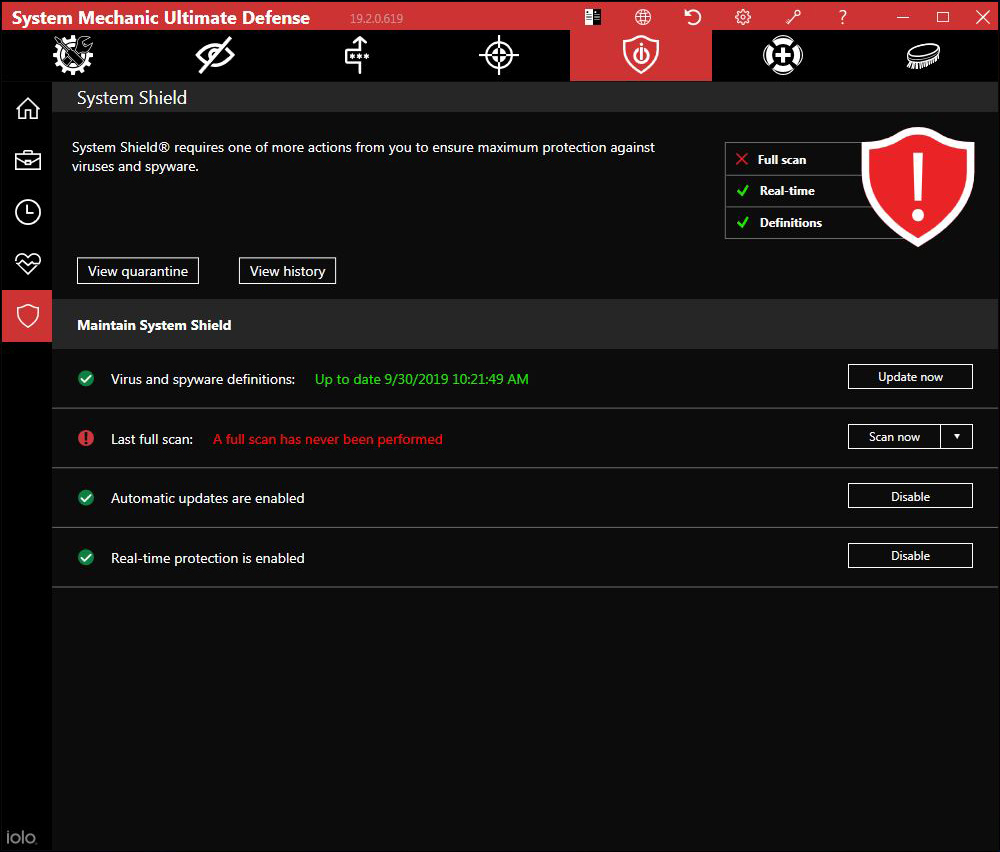Click green check beside Virus and spyware definitions
Screen dimensions: 1000x852
(86, 379)
